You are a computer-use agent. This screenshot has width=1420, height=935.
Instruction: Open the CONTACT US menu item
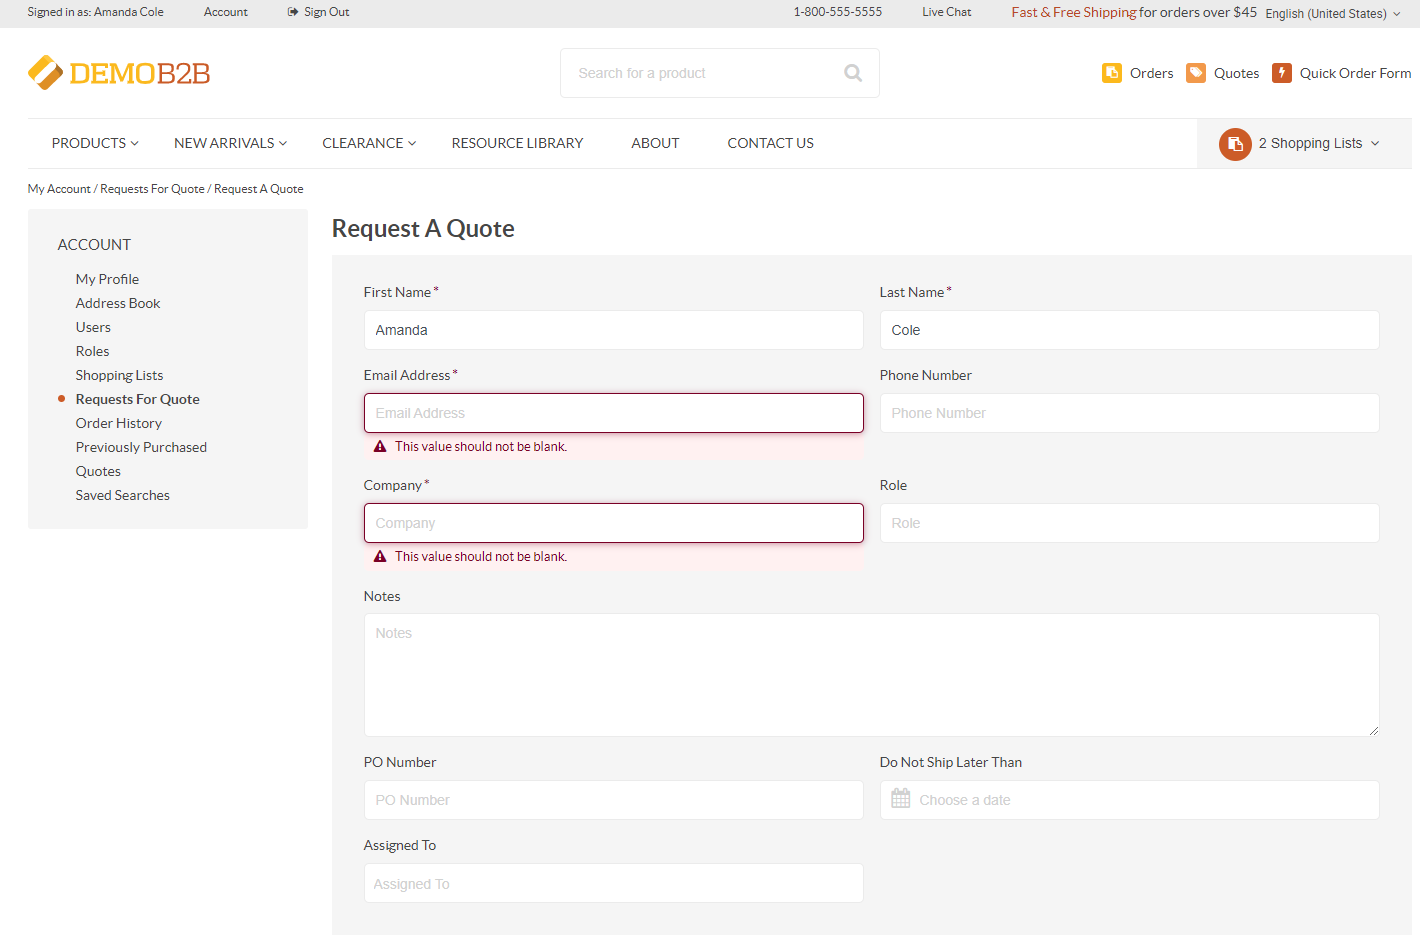click(770, 143)
